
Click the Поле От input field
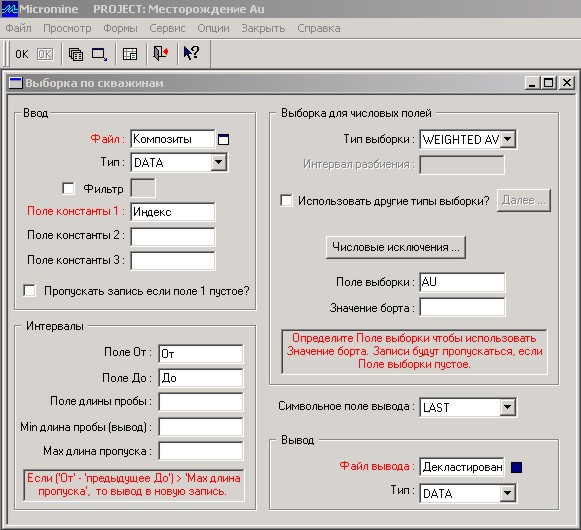[201, 353]
